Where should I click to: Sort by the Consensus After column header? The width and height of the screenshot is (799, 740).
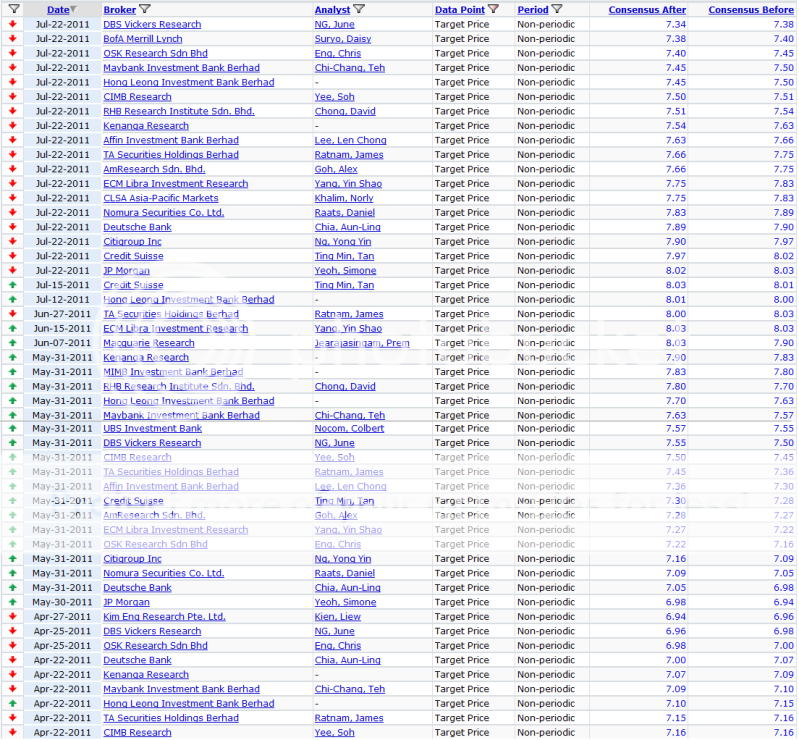coord(647,10)
